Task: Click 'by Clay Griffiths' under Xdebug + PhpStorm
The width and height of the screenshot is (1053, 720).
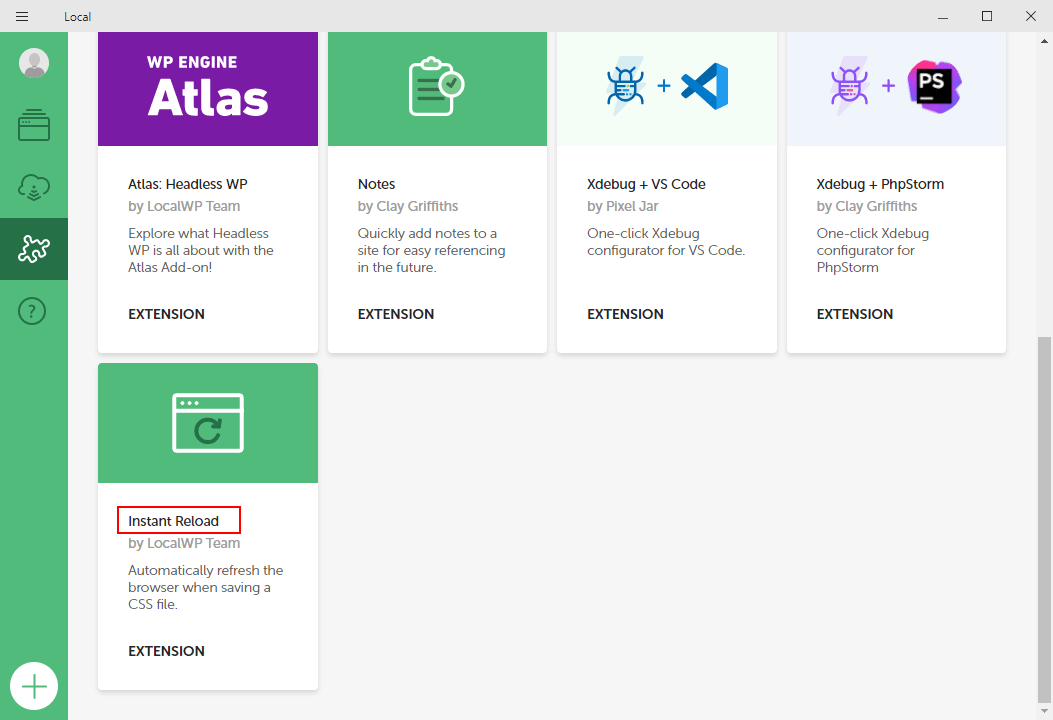Action: click(866, 206)
